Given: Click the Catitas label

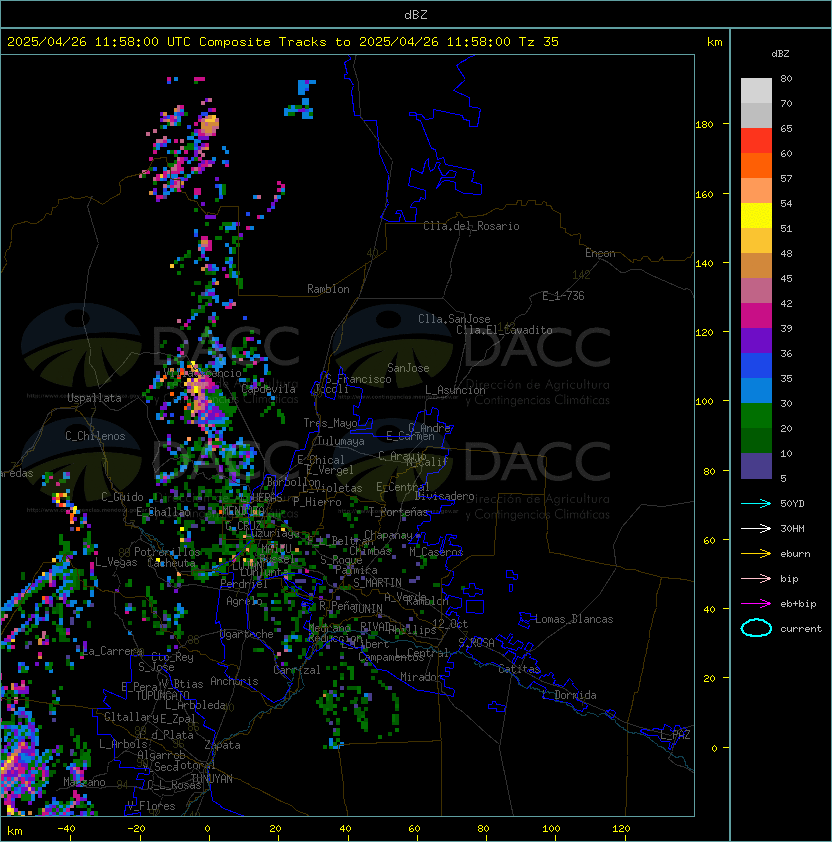Looking at the screenshot, I should click(519, 669).
